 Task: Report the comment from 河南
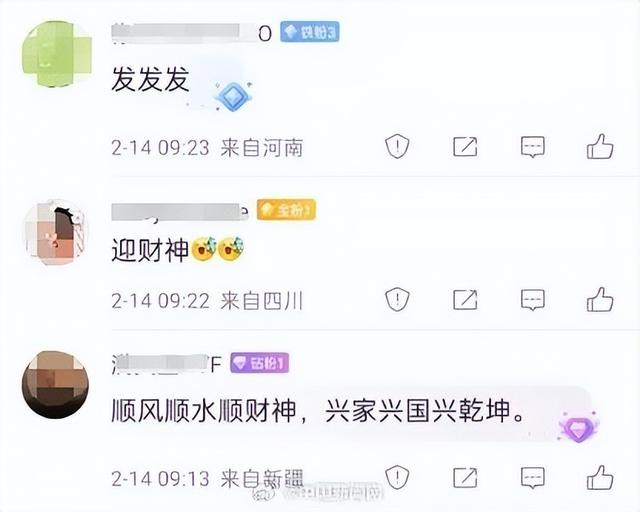397,146
